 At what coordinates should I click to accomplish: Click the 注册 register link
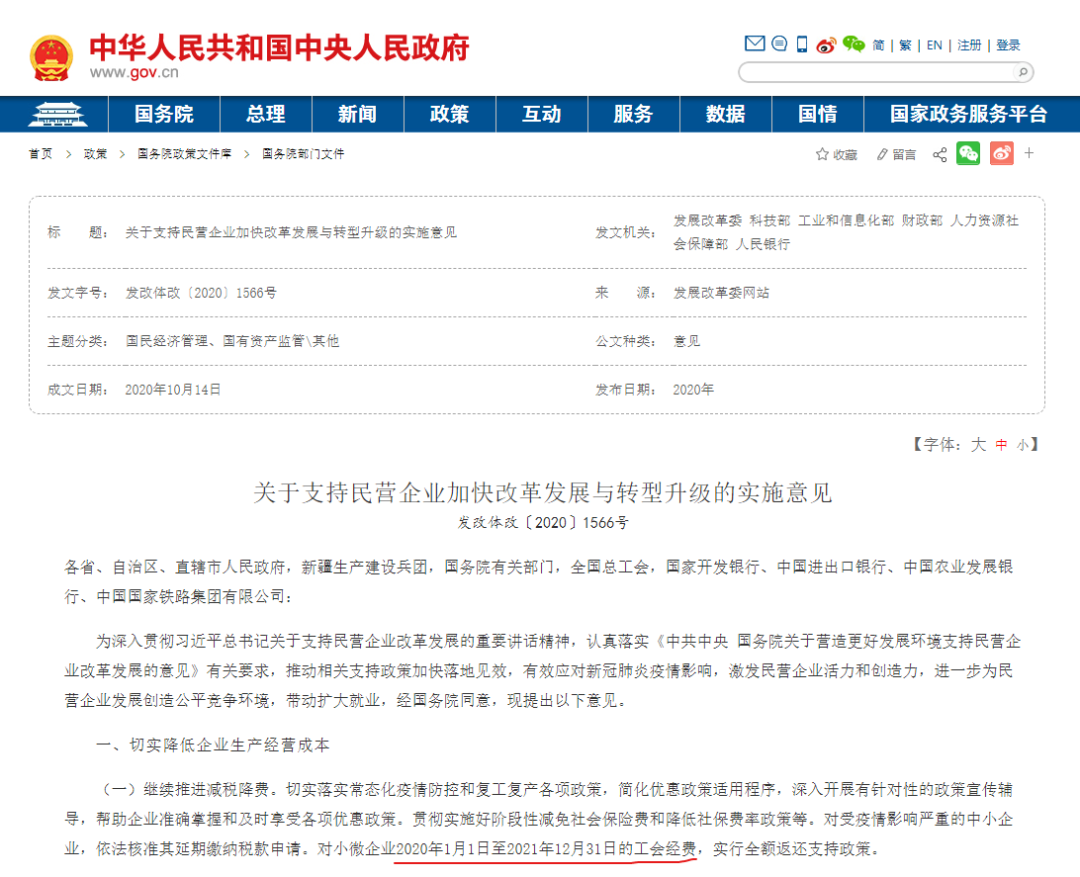(x=969, y=45)
